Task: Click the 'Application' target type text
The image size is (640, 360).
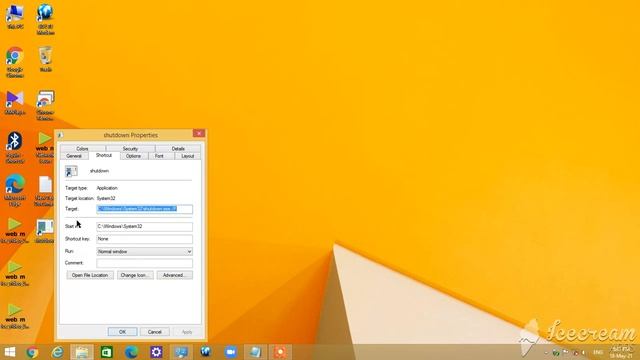Action: pos(107,188)
